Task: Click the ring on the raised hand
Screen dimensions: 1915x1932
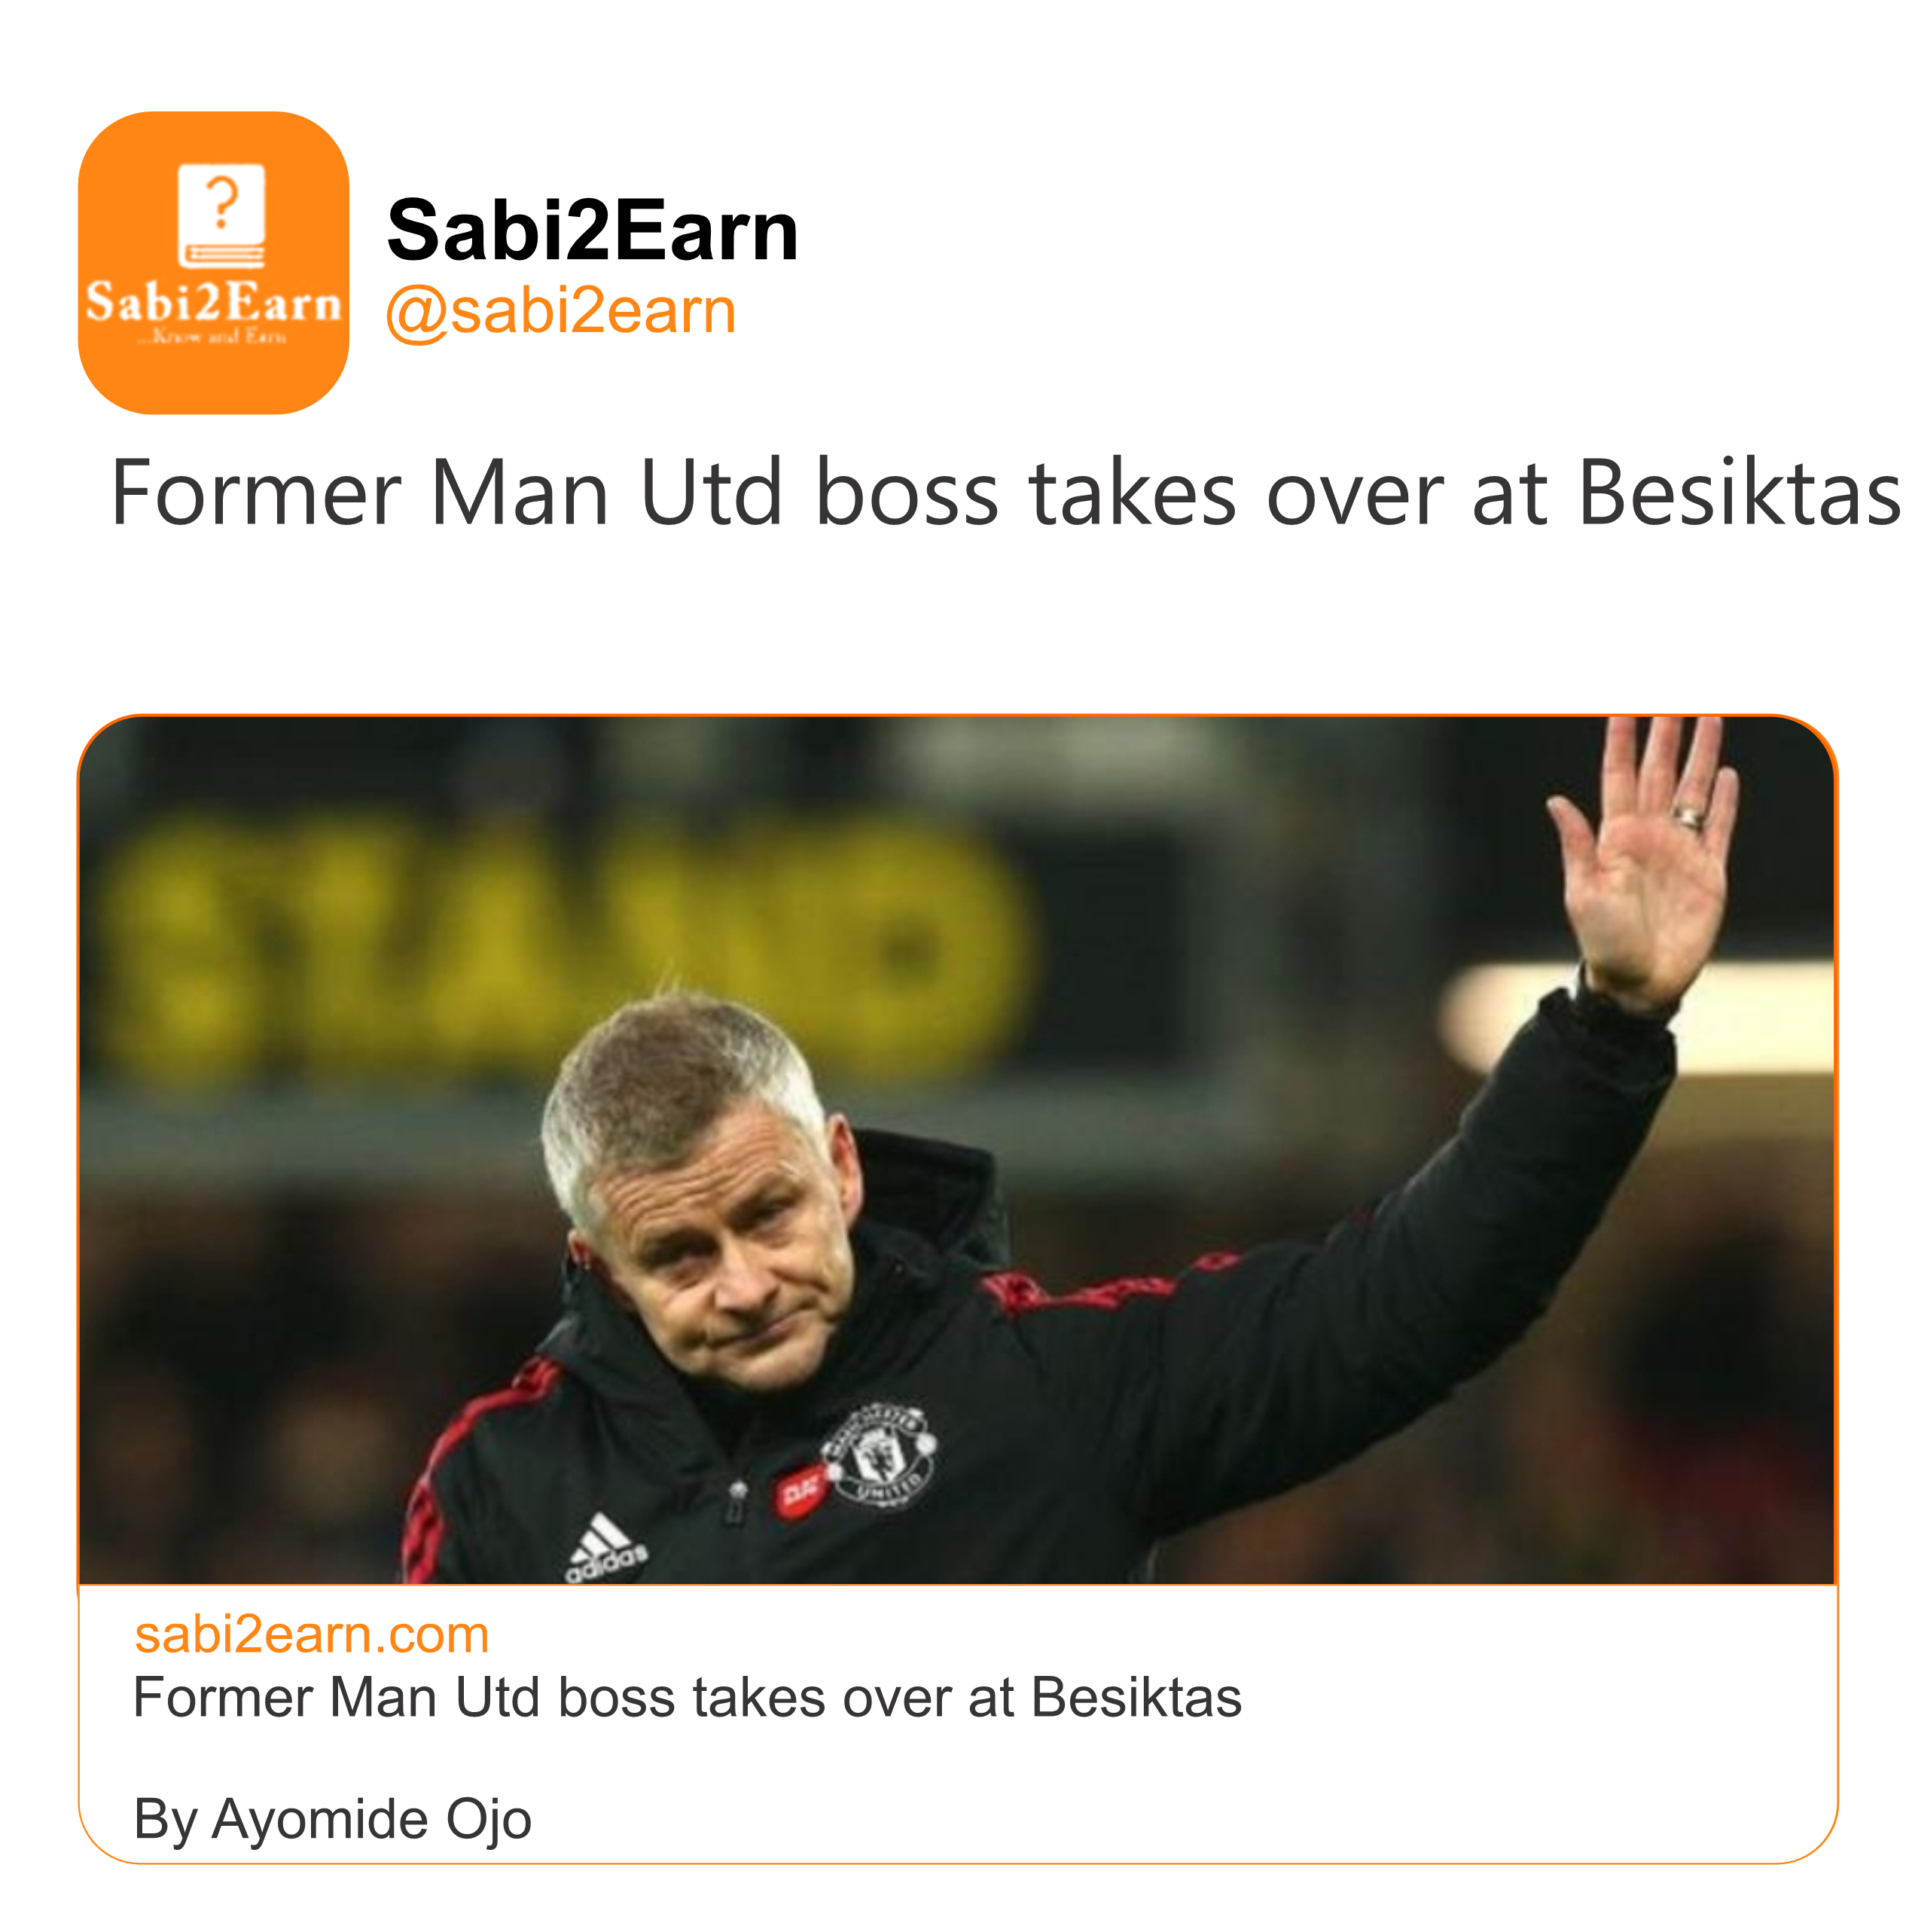Action: click(1689, 816)
